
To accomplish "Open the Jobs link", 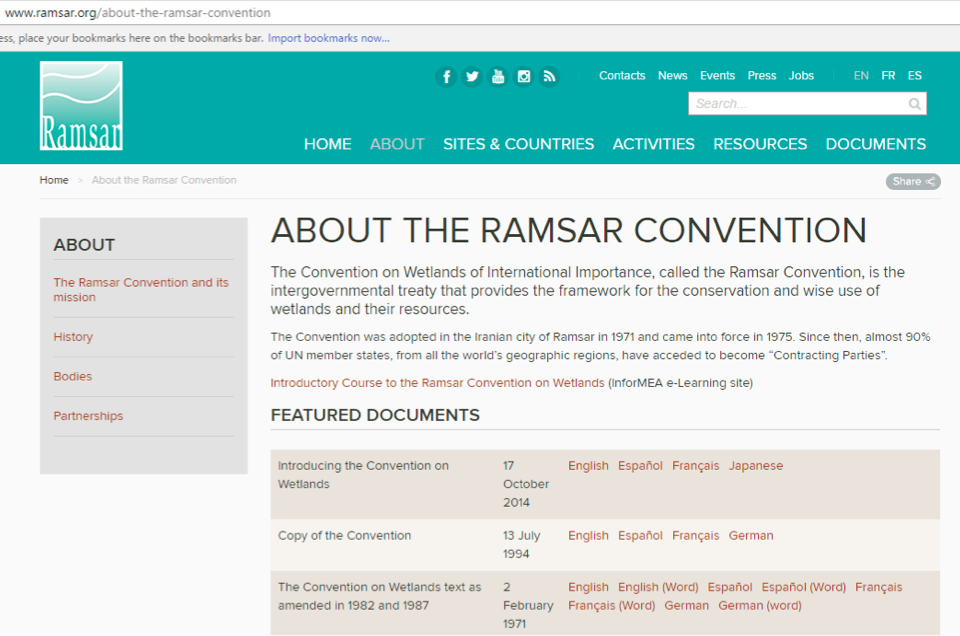I will point(801,75).
